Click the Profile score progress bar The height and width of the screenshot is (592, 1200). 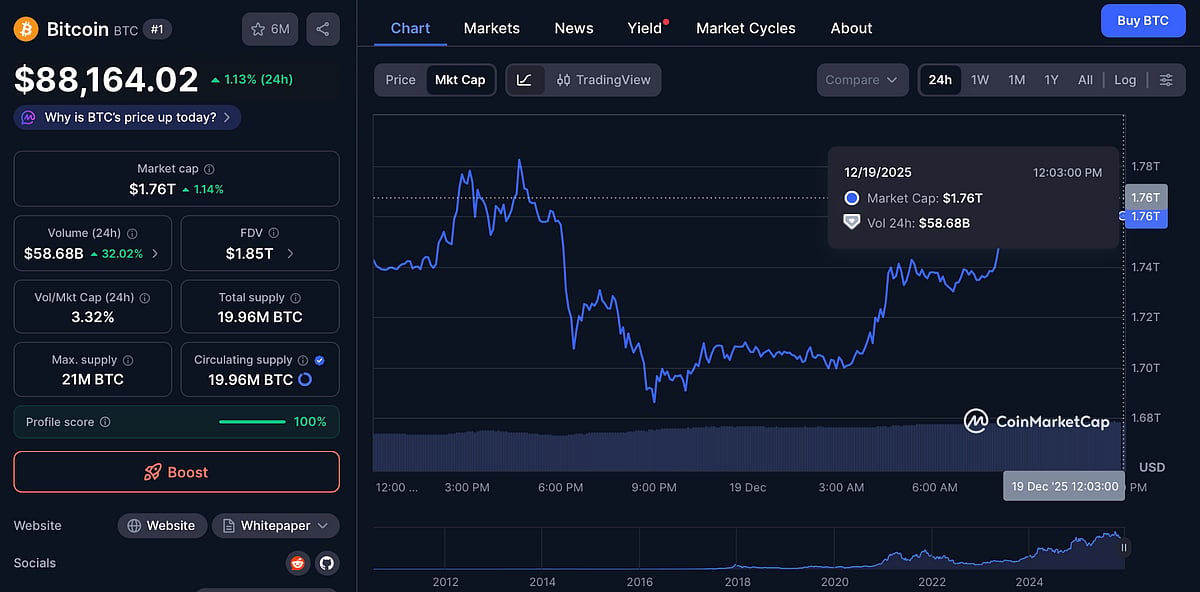tap(252, 422)
